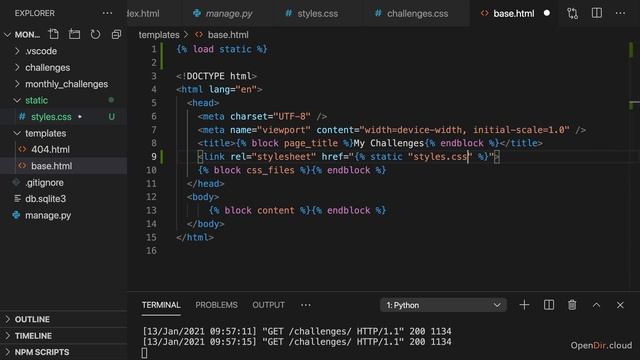
Task: Switch to the styles.css editor tab
Action: pyautogui.click(x=317, y=13)
